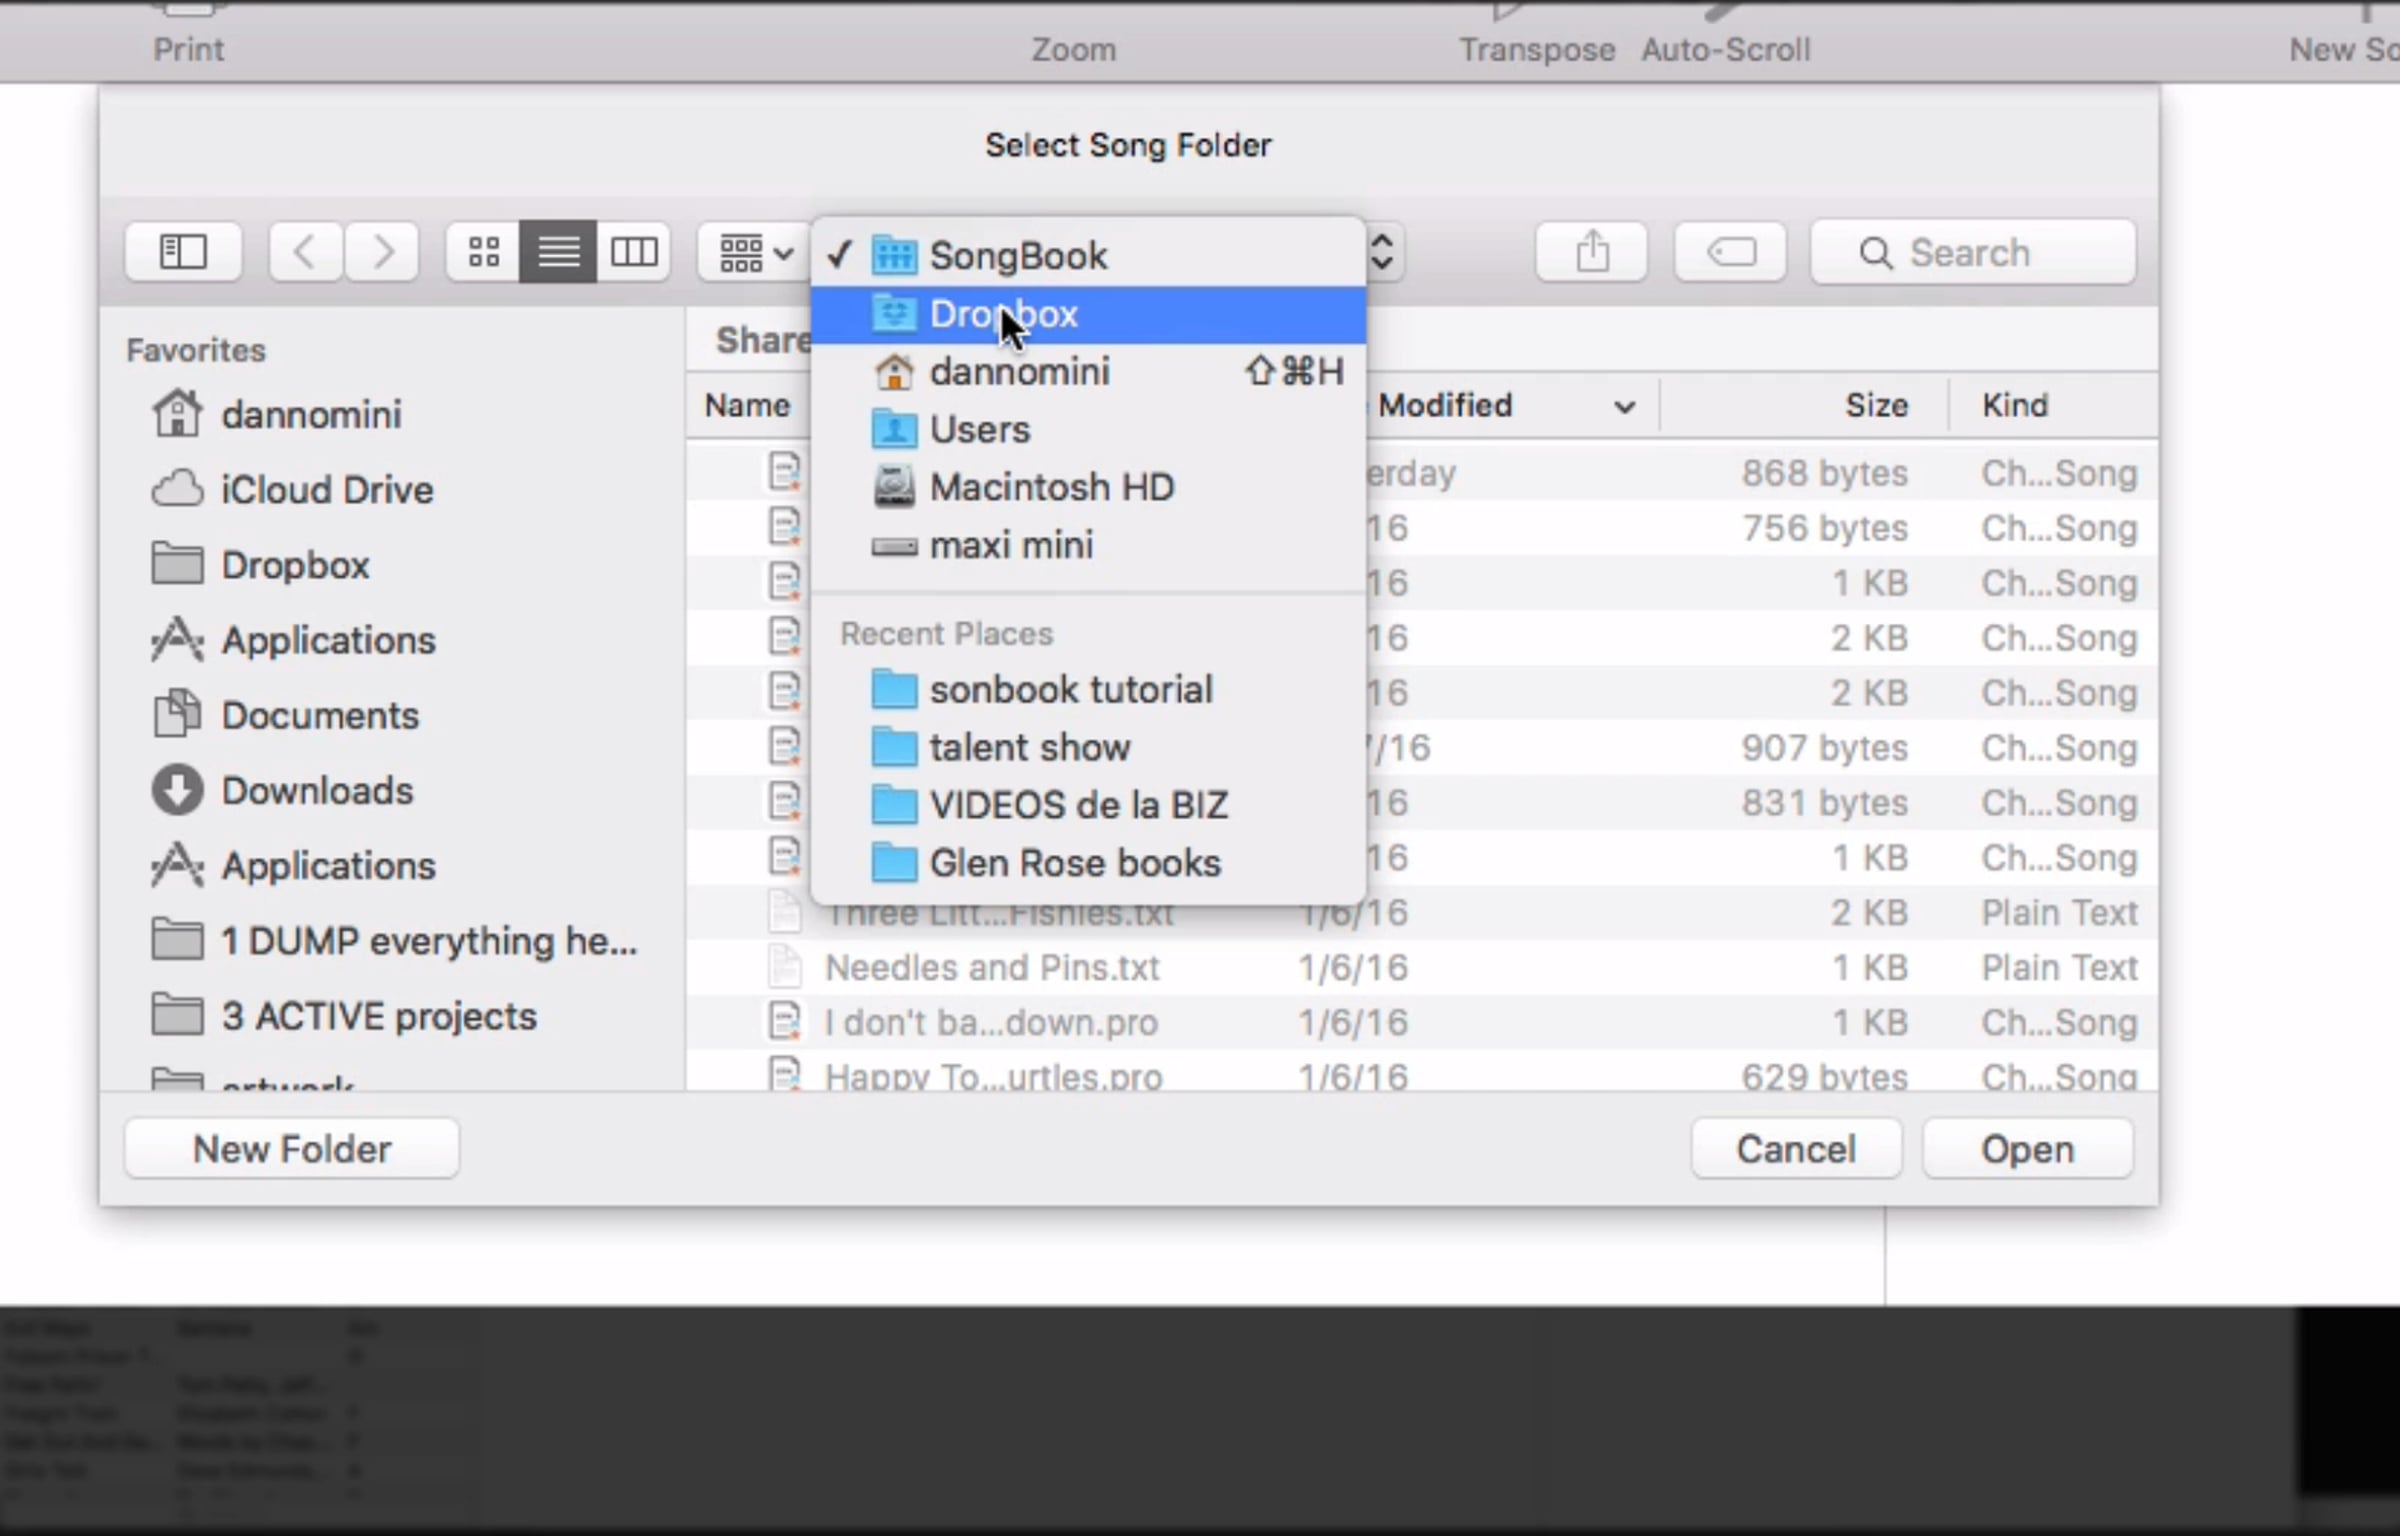This screenshot has height=1536, width=2400.
Task: Go back with the left arrow
Action: coord(306,252)
